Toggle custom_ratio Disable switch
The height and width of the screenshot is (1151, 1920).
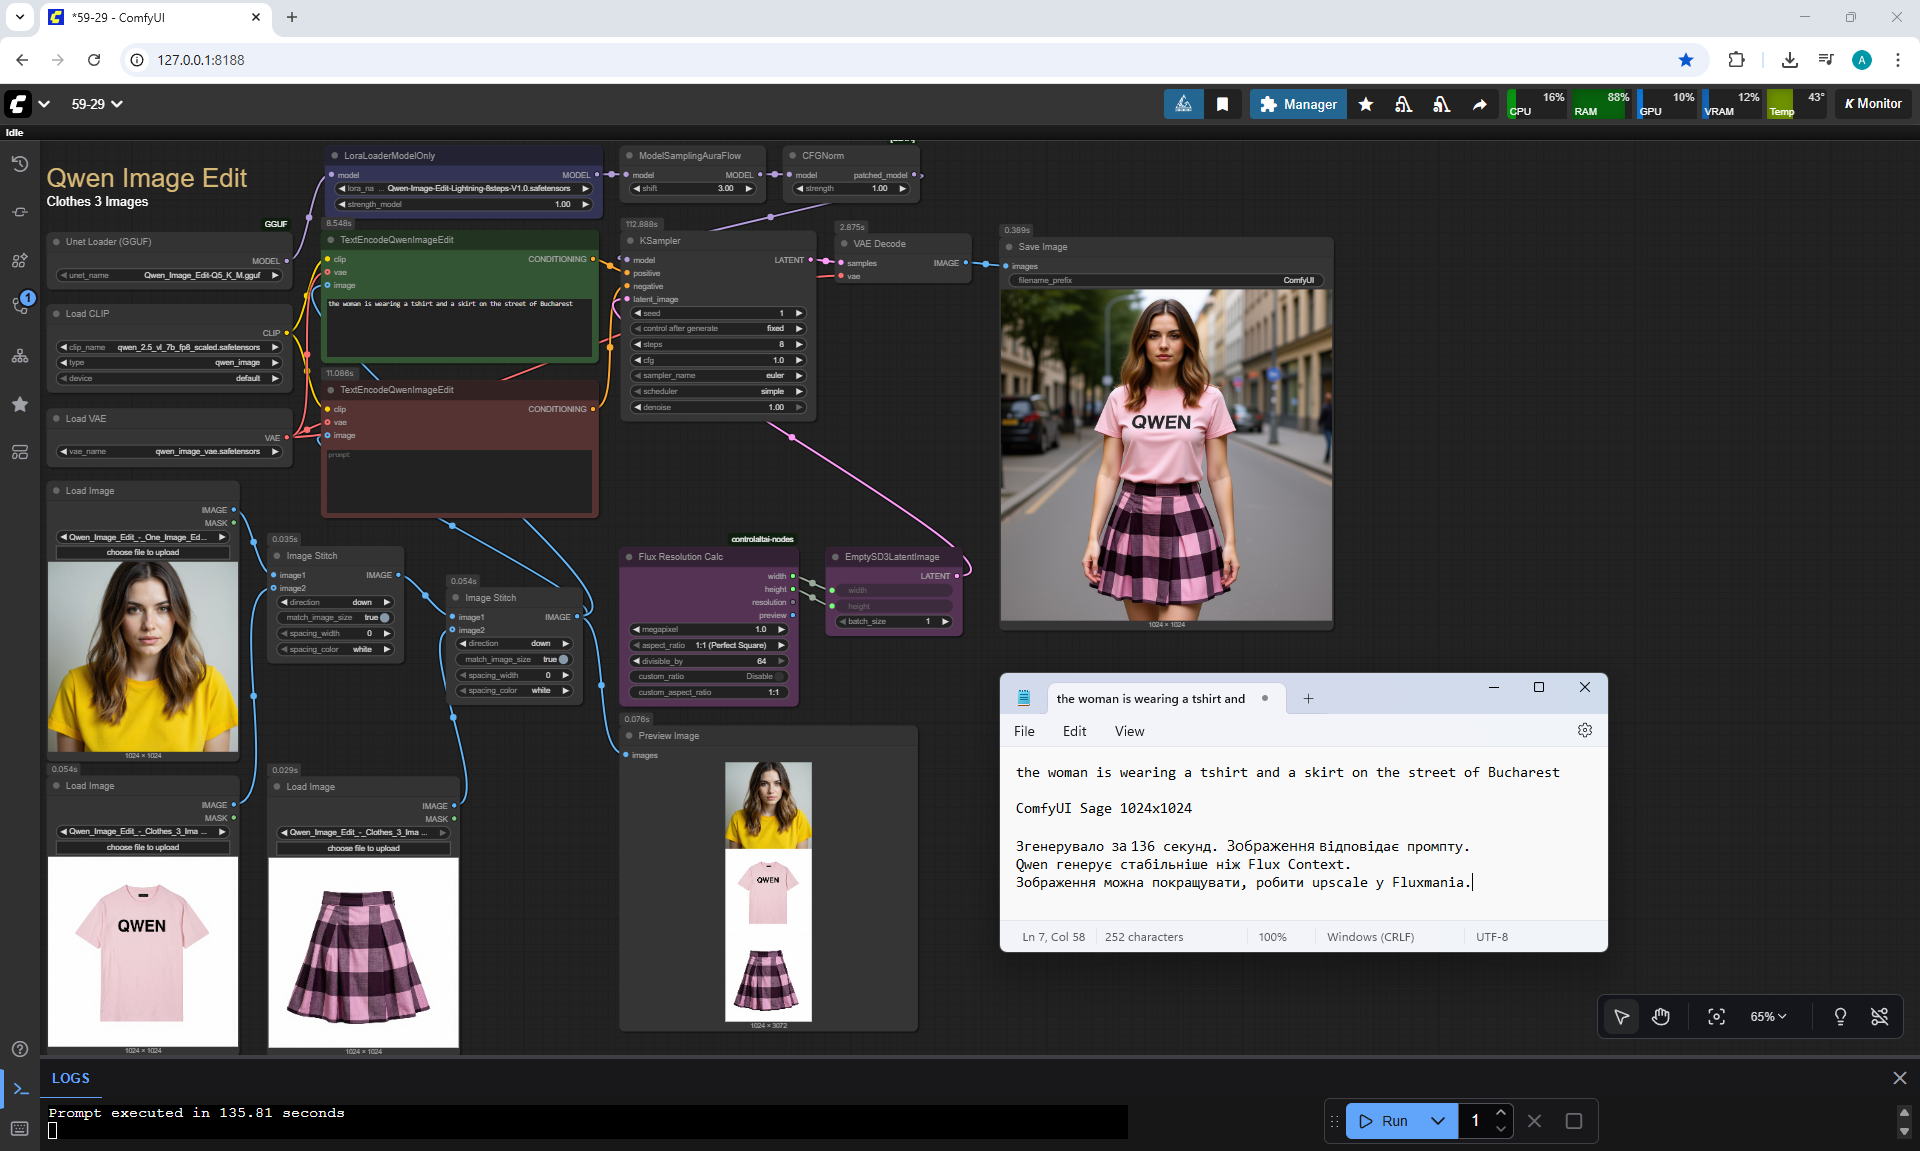point(779,677)
